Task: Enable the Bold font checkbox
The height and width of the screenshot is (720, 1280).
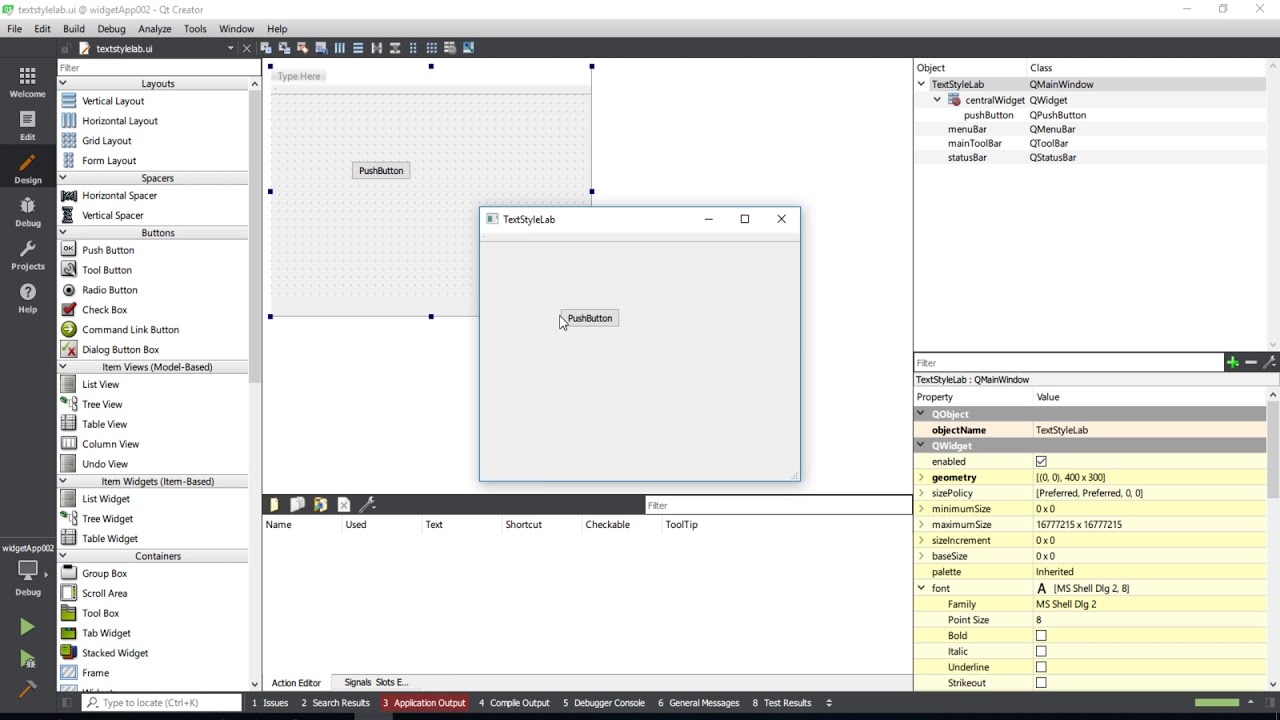Action: point(1041,635)
